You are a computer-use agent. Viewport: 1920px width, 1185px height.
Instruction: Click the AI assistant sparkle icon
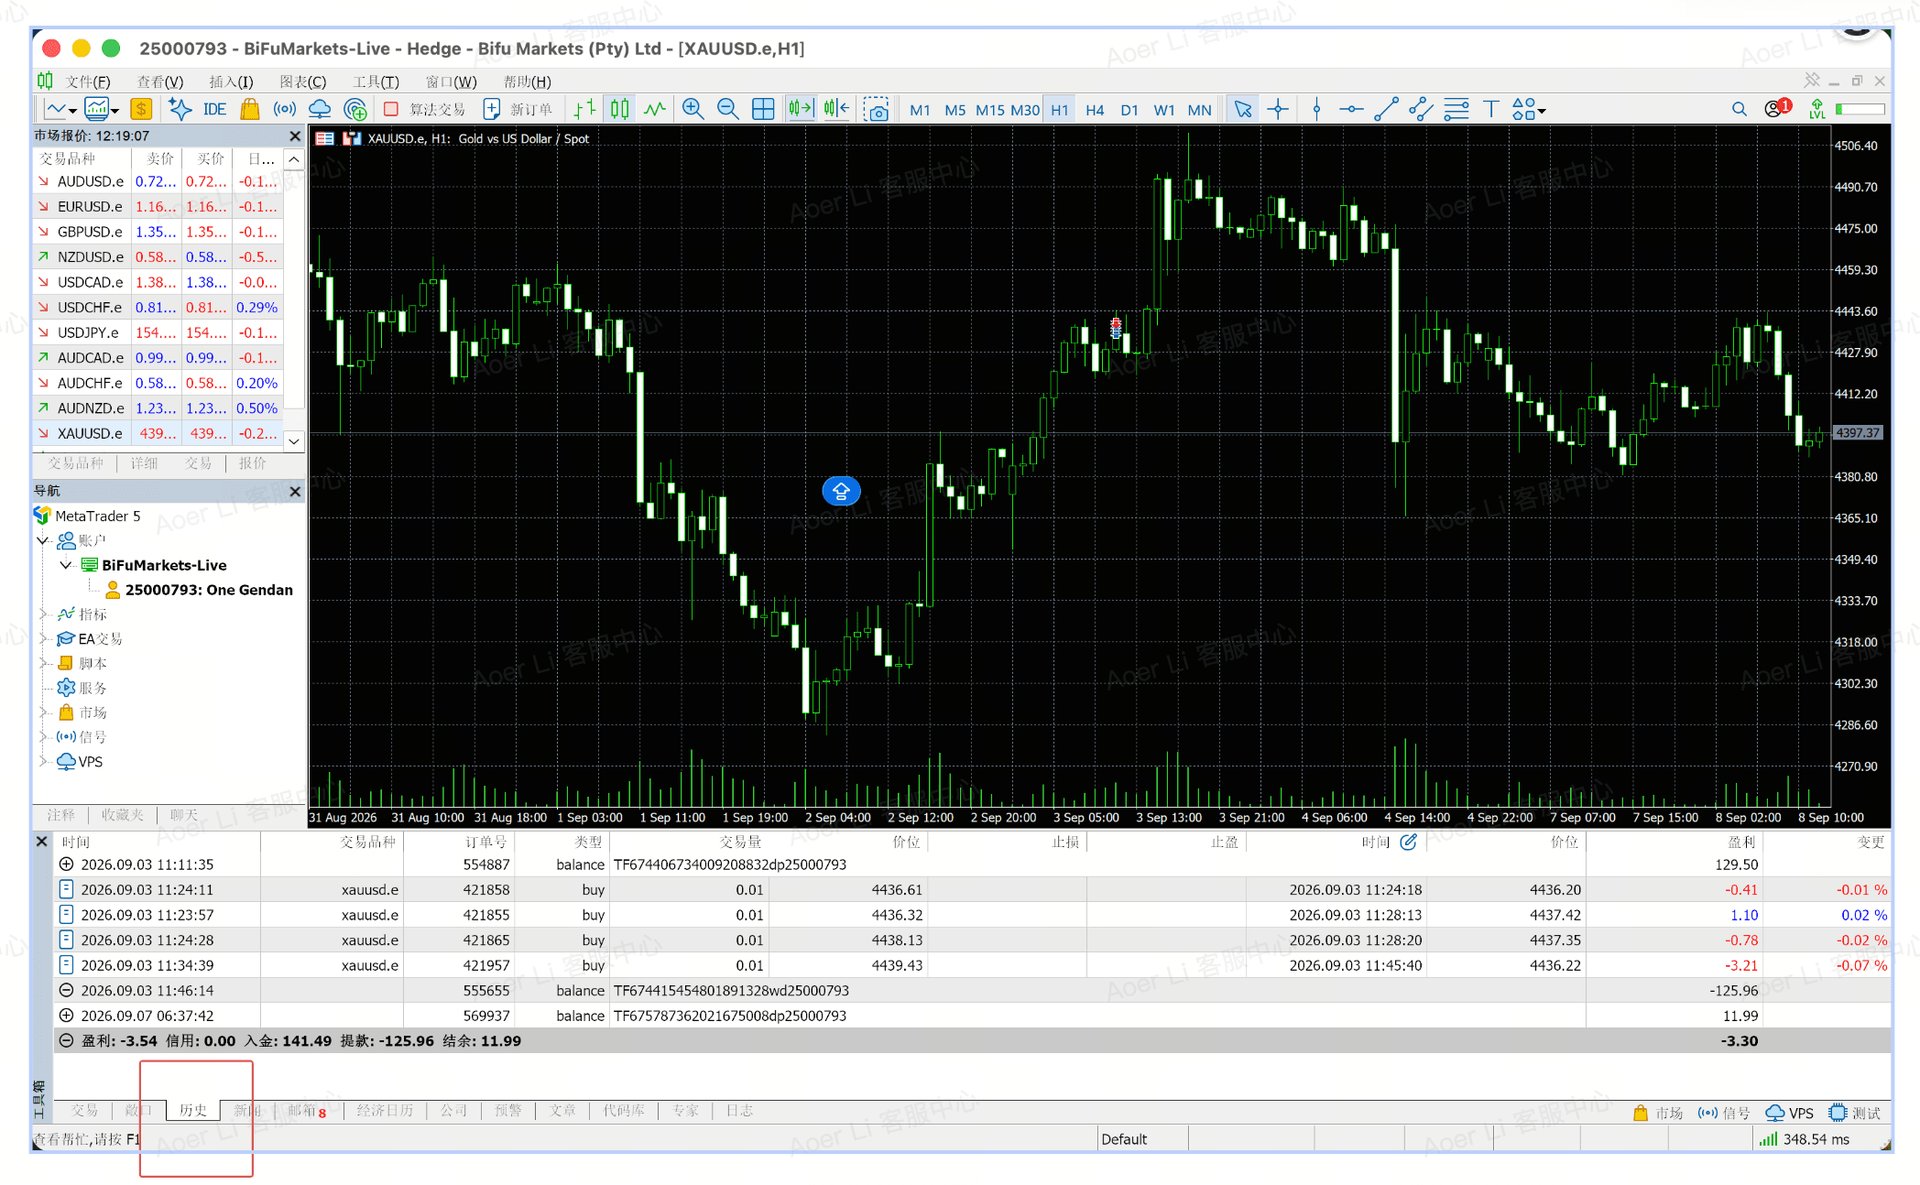click(x=179, y=109)
